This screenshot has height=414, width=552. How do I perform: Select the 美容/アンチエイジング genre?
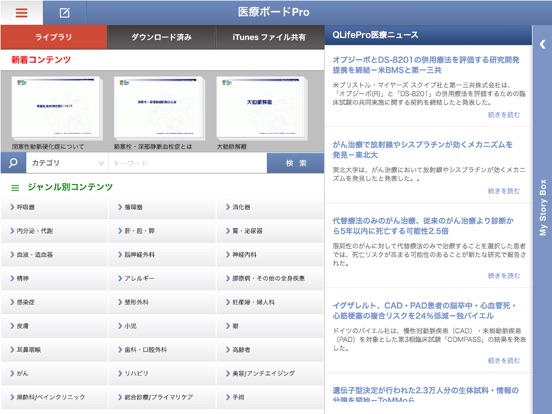(270, 373)
